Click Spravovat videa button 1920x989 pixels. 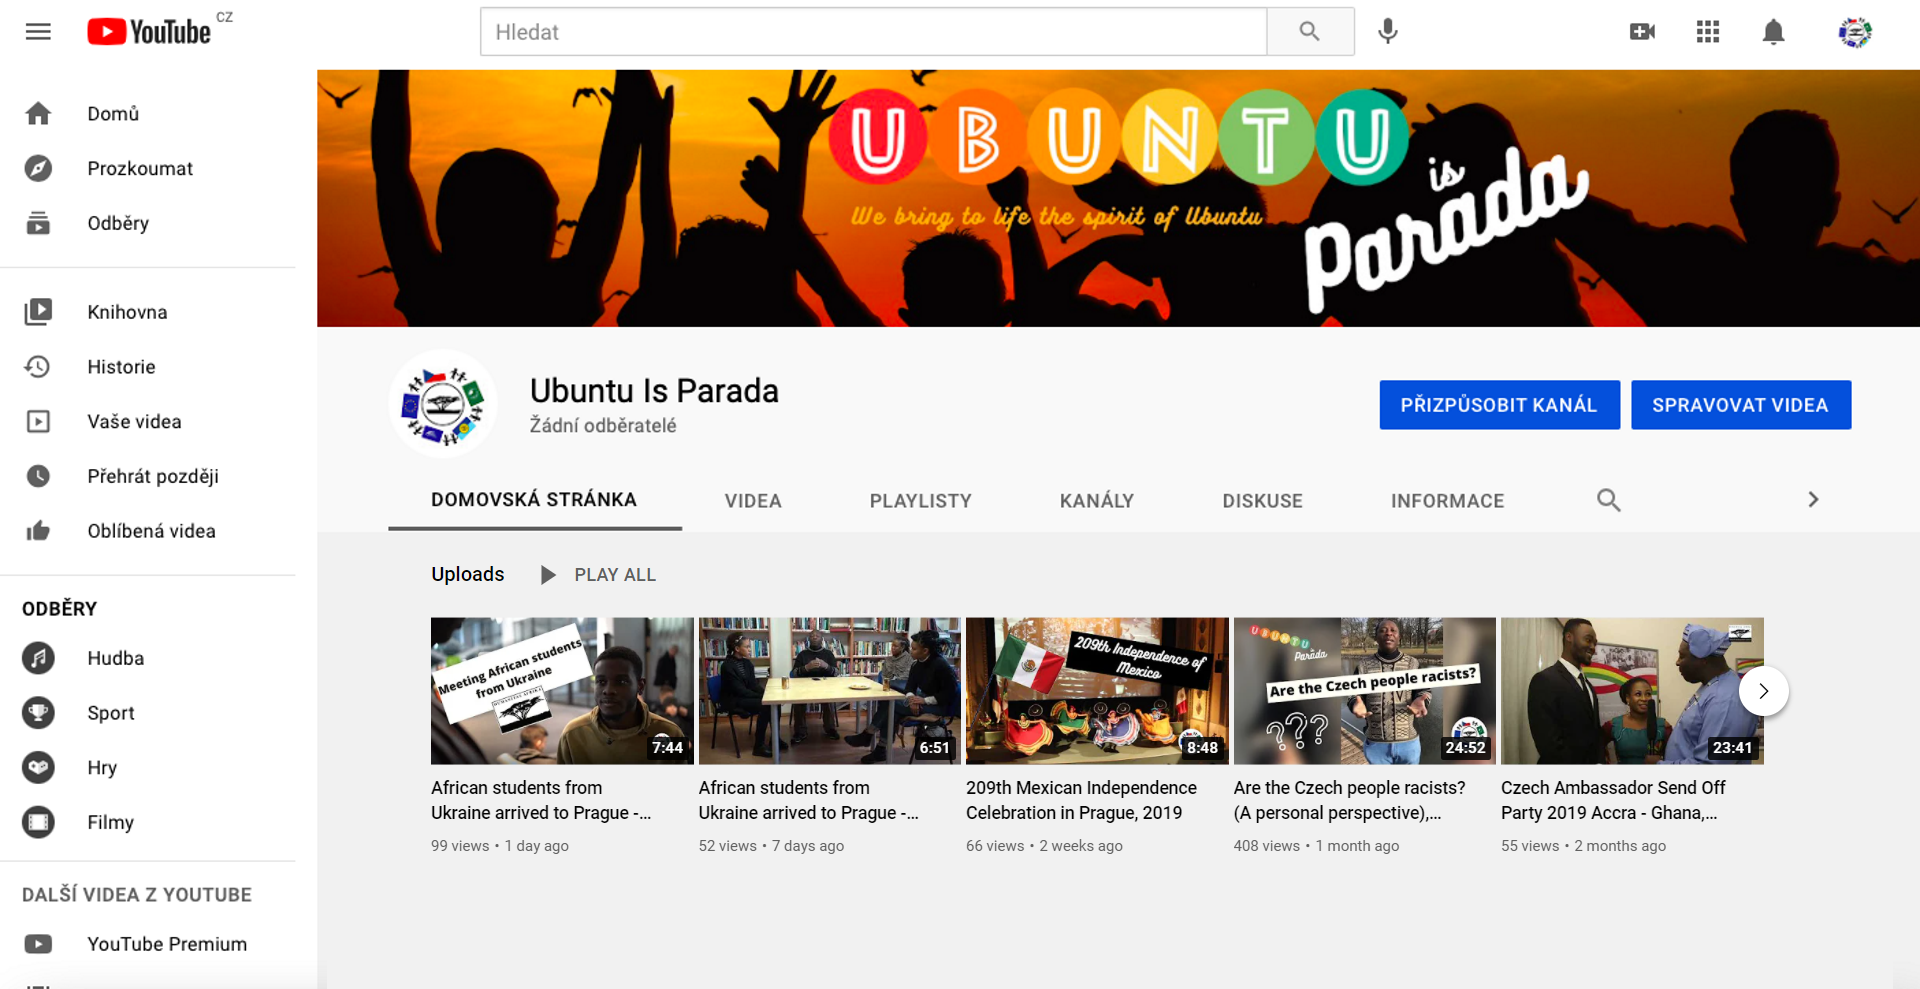coord(1740,405)
